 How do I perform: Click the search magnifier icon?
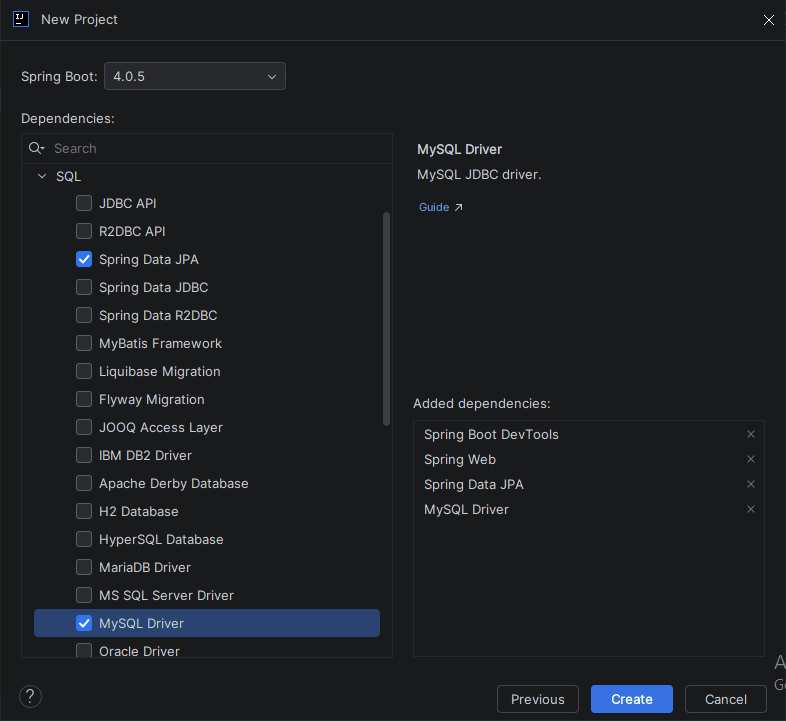point(36,148)
